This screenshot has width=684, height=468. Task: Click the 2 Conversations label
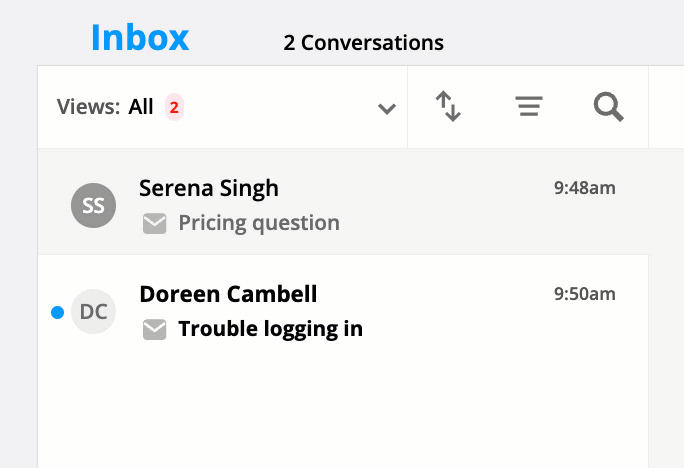pos(363,43)
